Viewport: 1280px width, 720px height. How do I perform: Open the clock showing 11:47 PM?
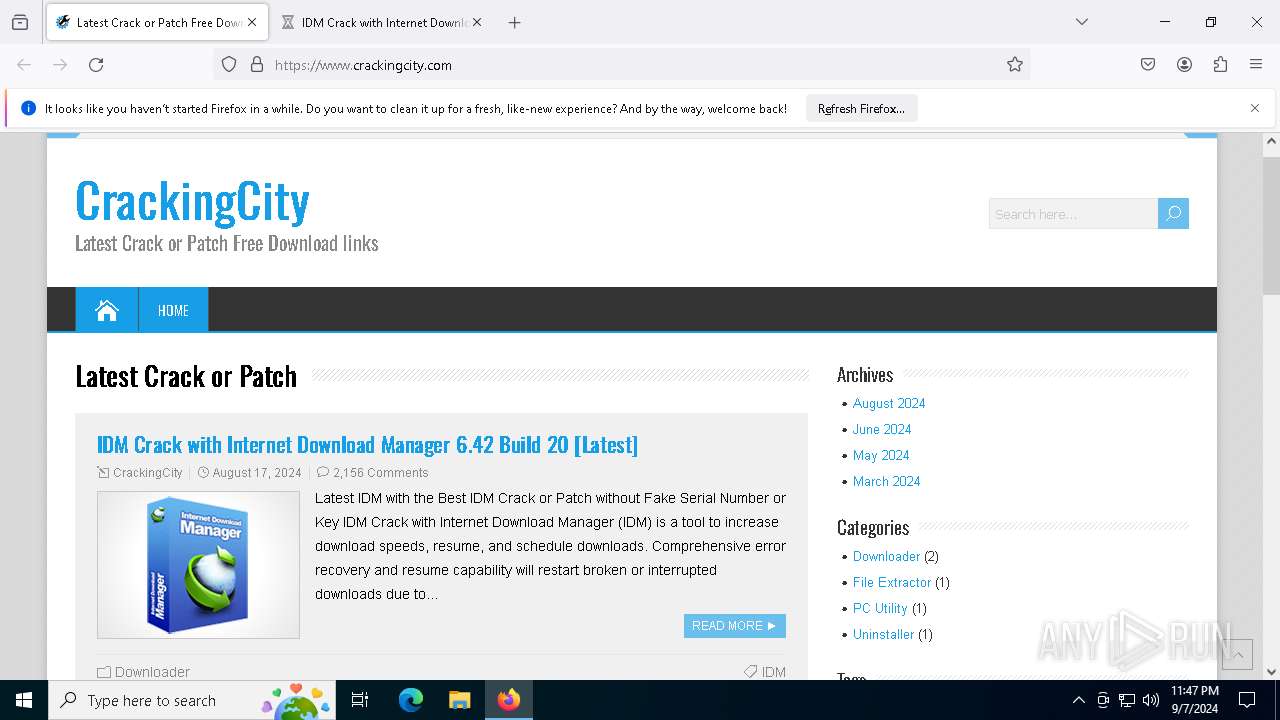pos(1195,700)
